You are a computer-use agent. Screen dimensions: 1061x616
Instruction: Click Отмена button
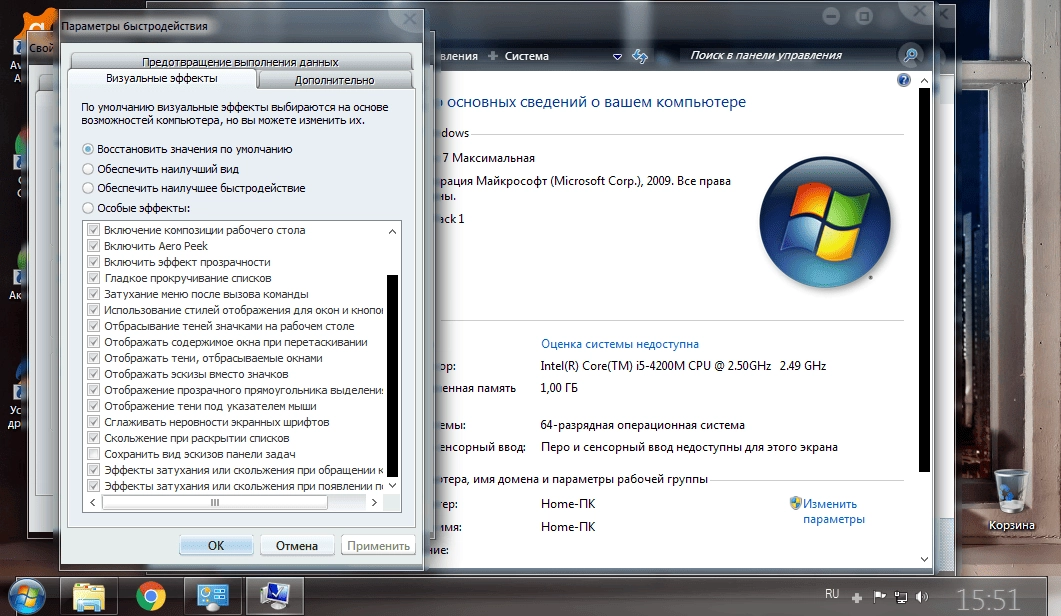(x=296, y=546)
